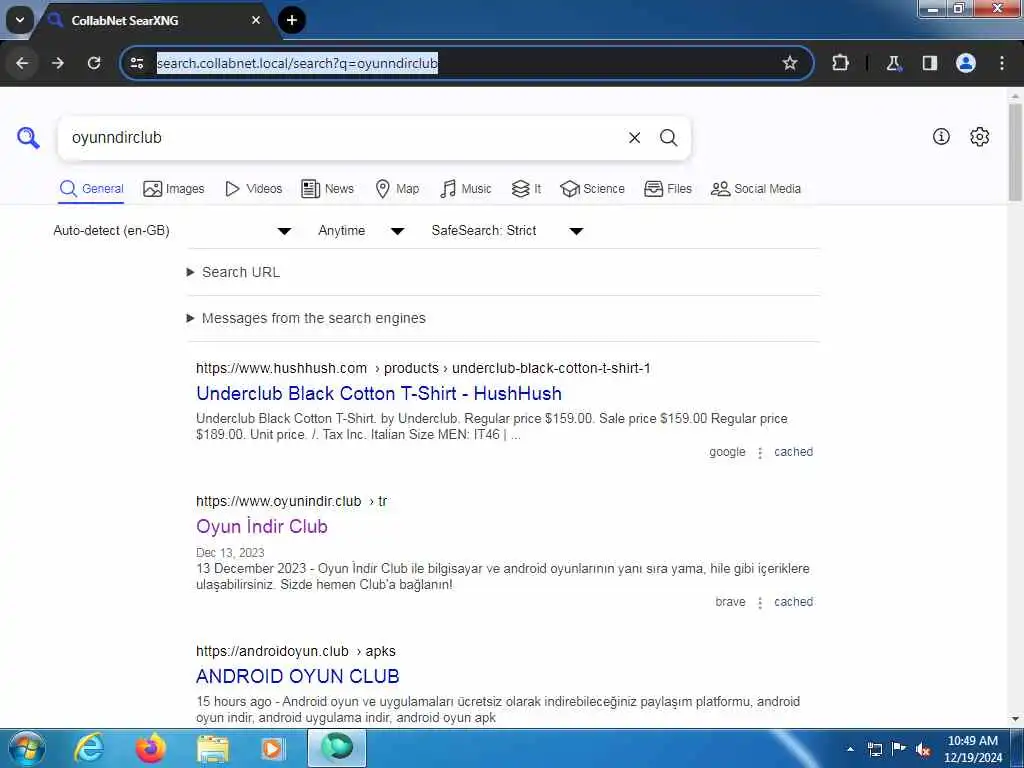Image resolution: width=1024 pixels, height=768 pixels.
Task: Show hidden system tray icons
Action: 850,749
